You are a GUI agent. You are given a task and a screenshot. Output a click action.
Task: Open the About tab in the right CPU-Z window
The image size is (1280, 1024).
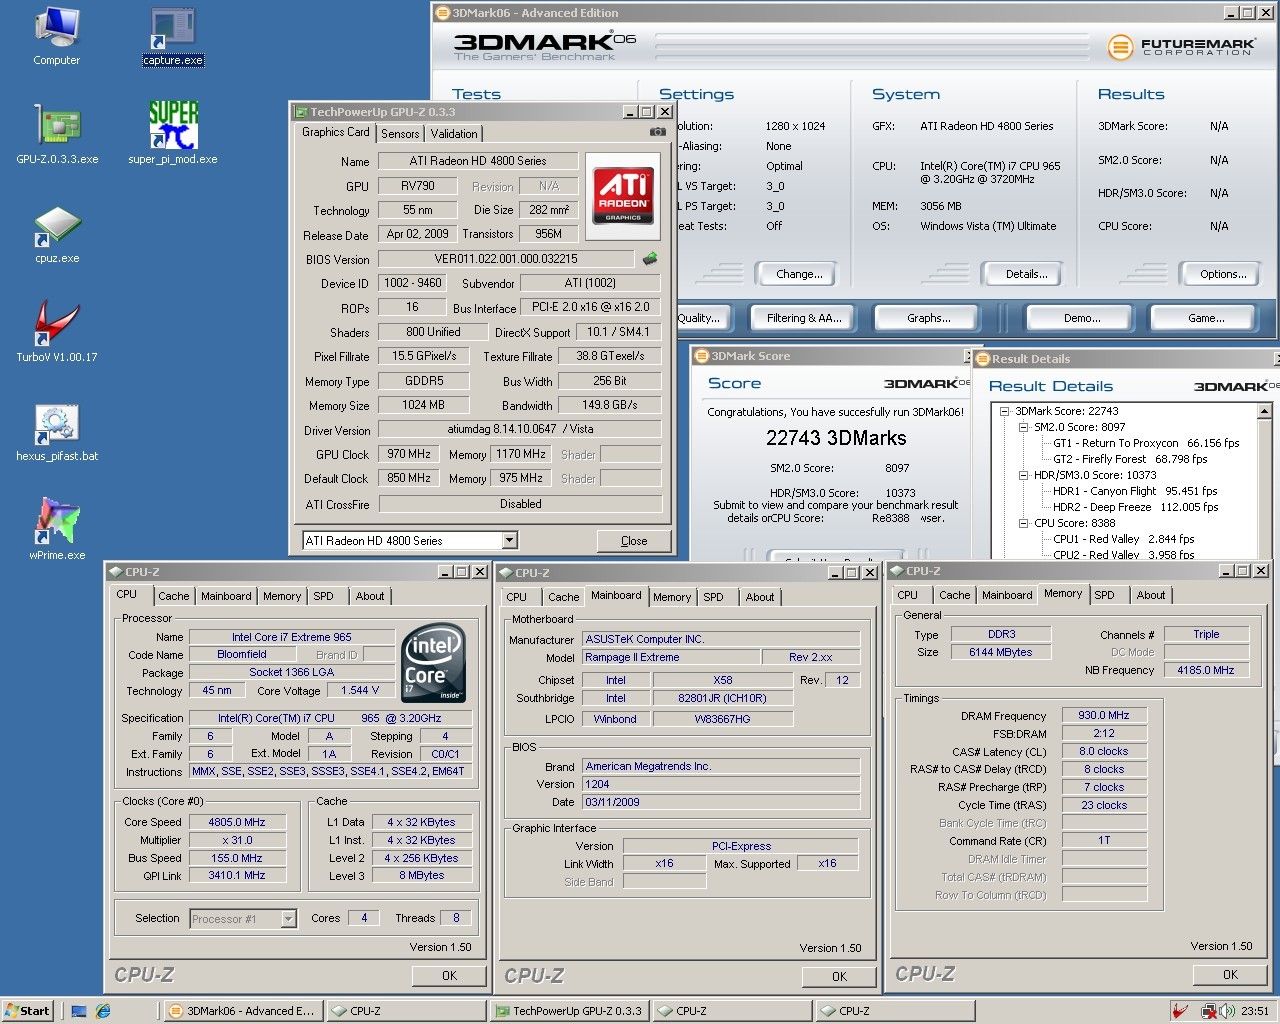pos(1151,595)
